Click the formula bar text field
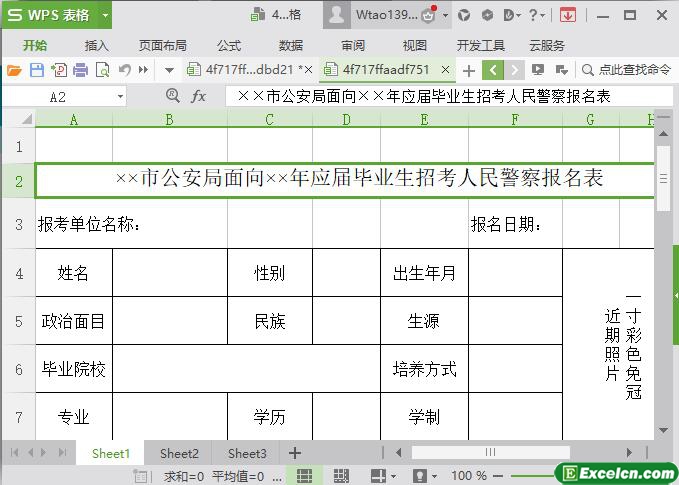 449,96
